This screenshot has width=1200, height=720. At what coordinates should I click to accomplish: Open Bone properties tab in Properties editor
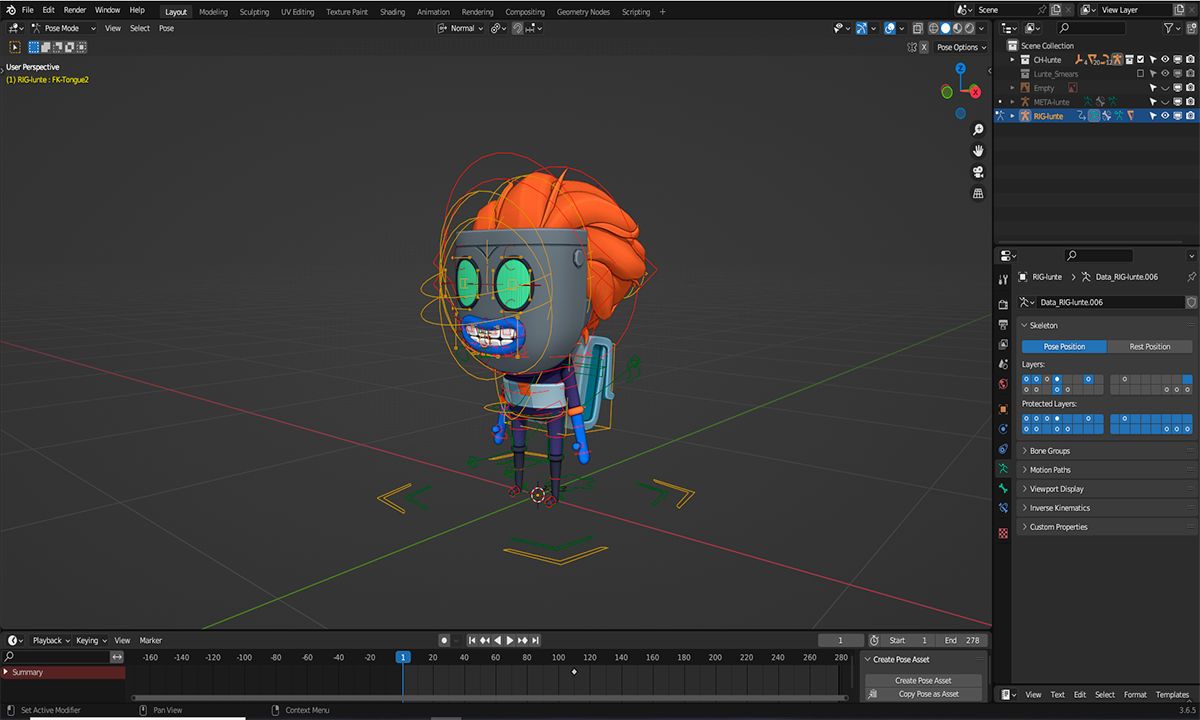[1003, 488]
